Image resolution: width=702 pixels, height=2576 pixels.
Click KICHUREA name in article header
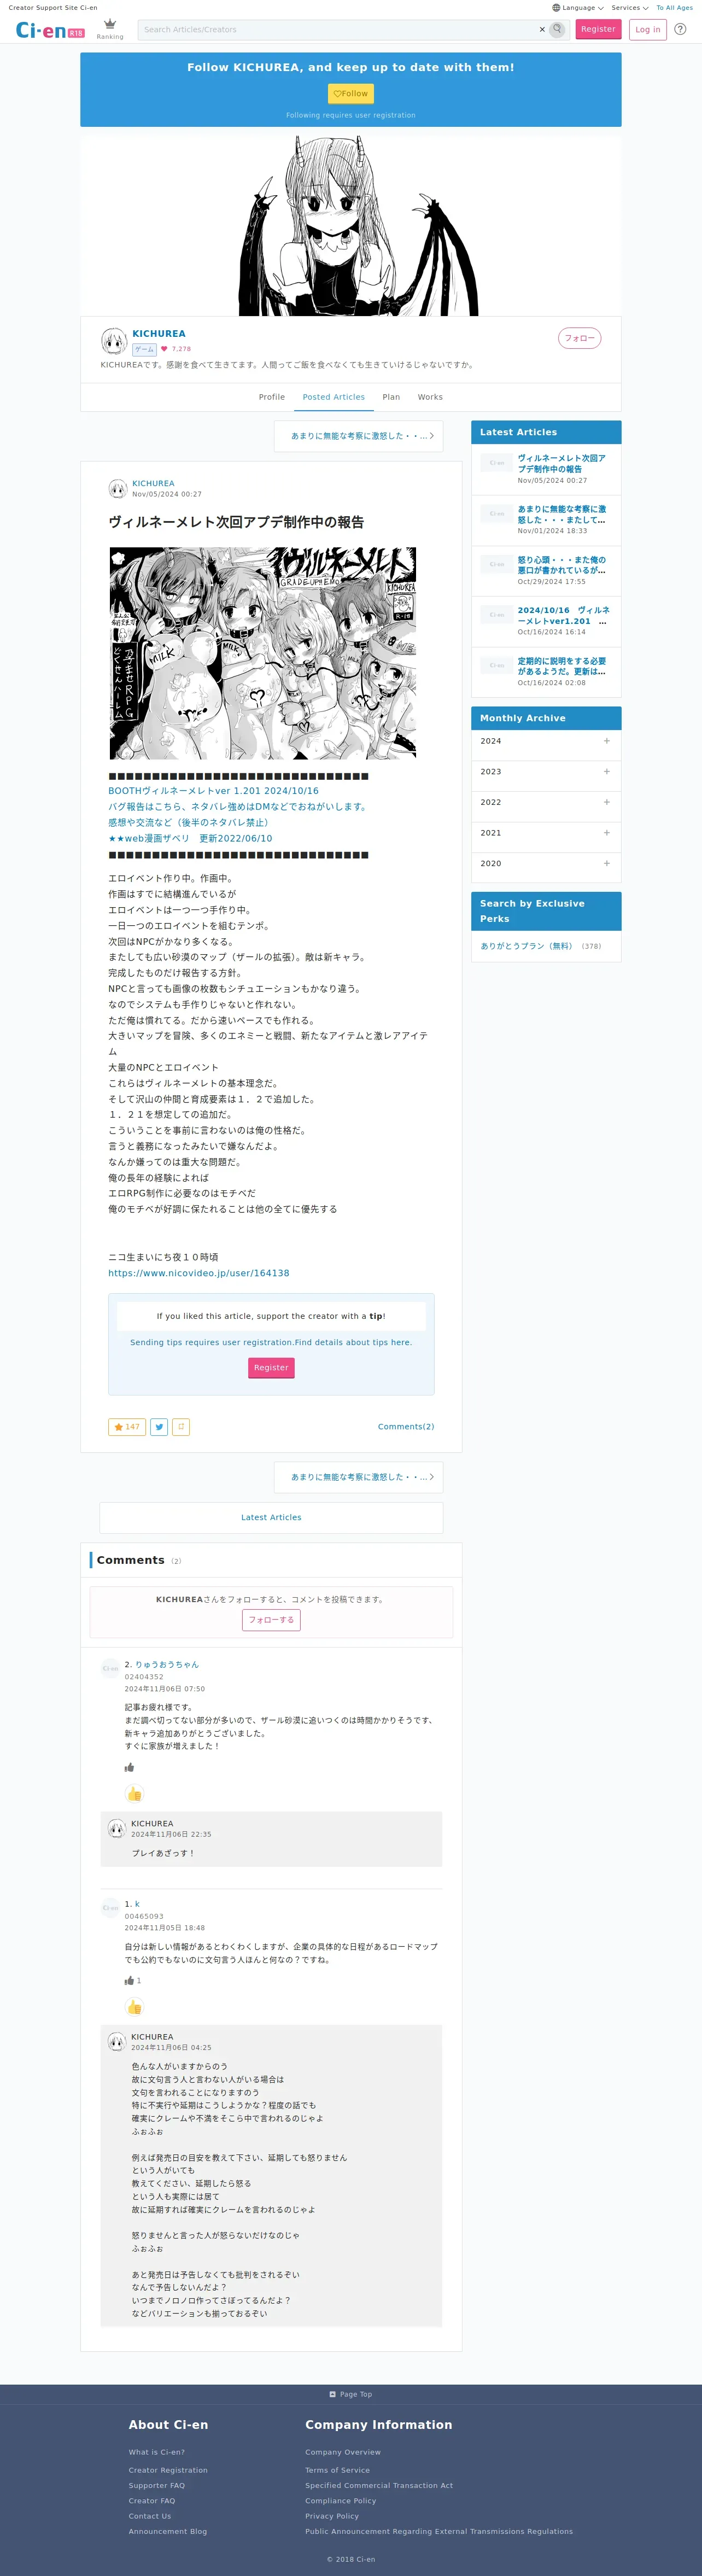click(153, 483)
